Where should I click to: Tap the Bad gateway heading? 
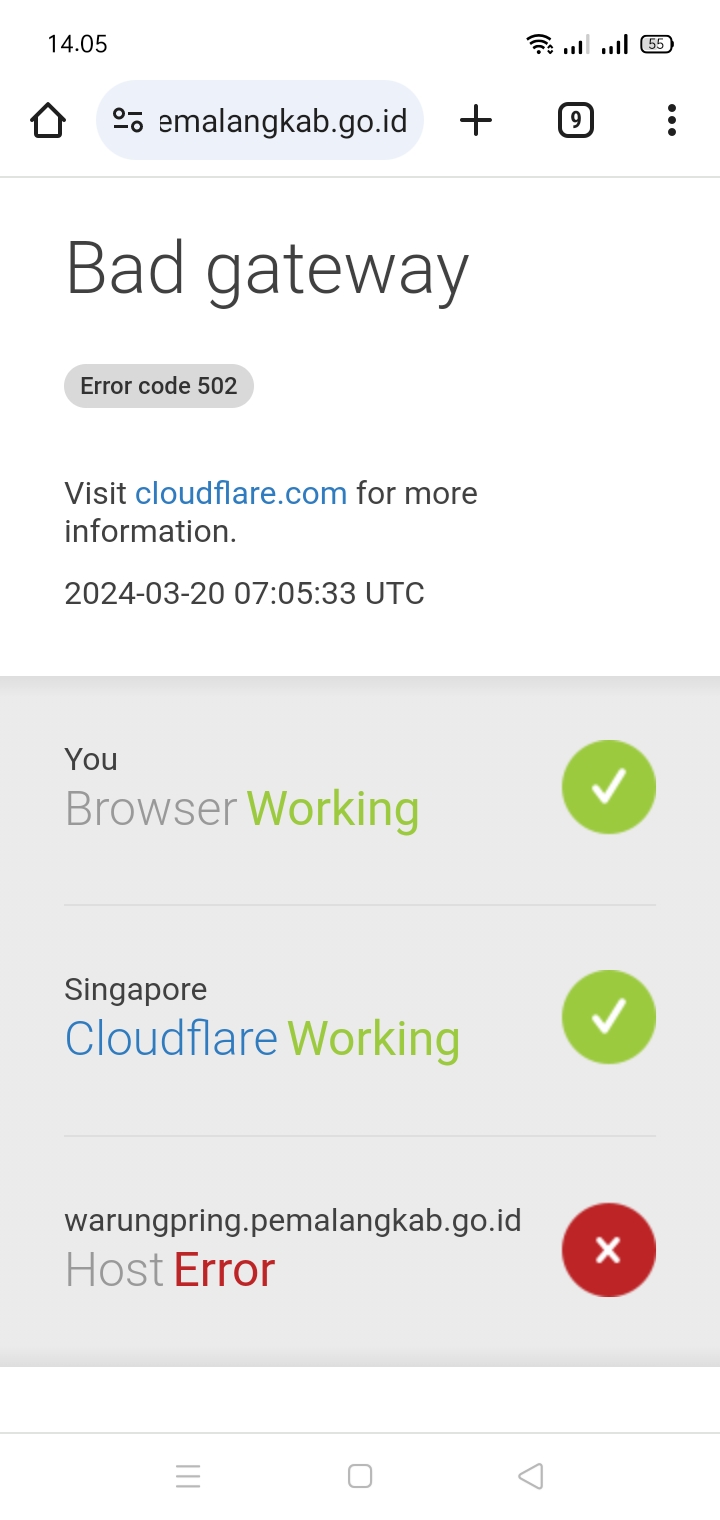(x=267, y=270)
